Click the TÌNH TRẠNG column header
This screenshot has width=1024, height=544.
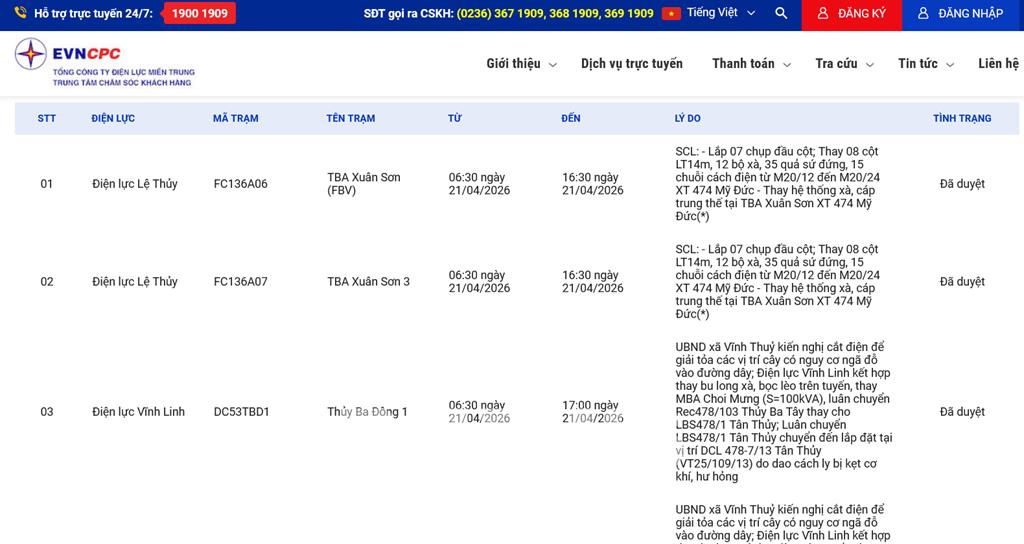pos(962,118)
